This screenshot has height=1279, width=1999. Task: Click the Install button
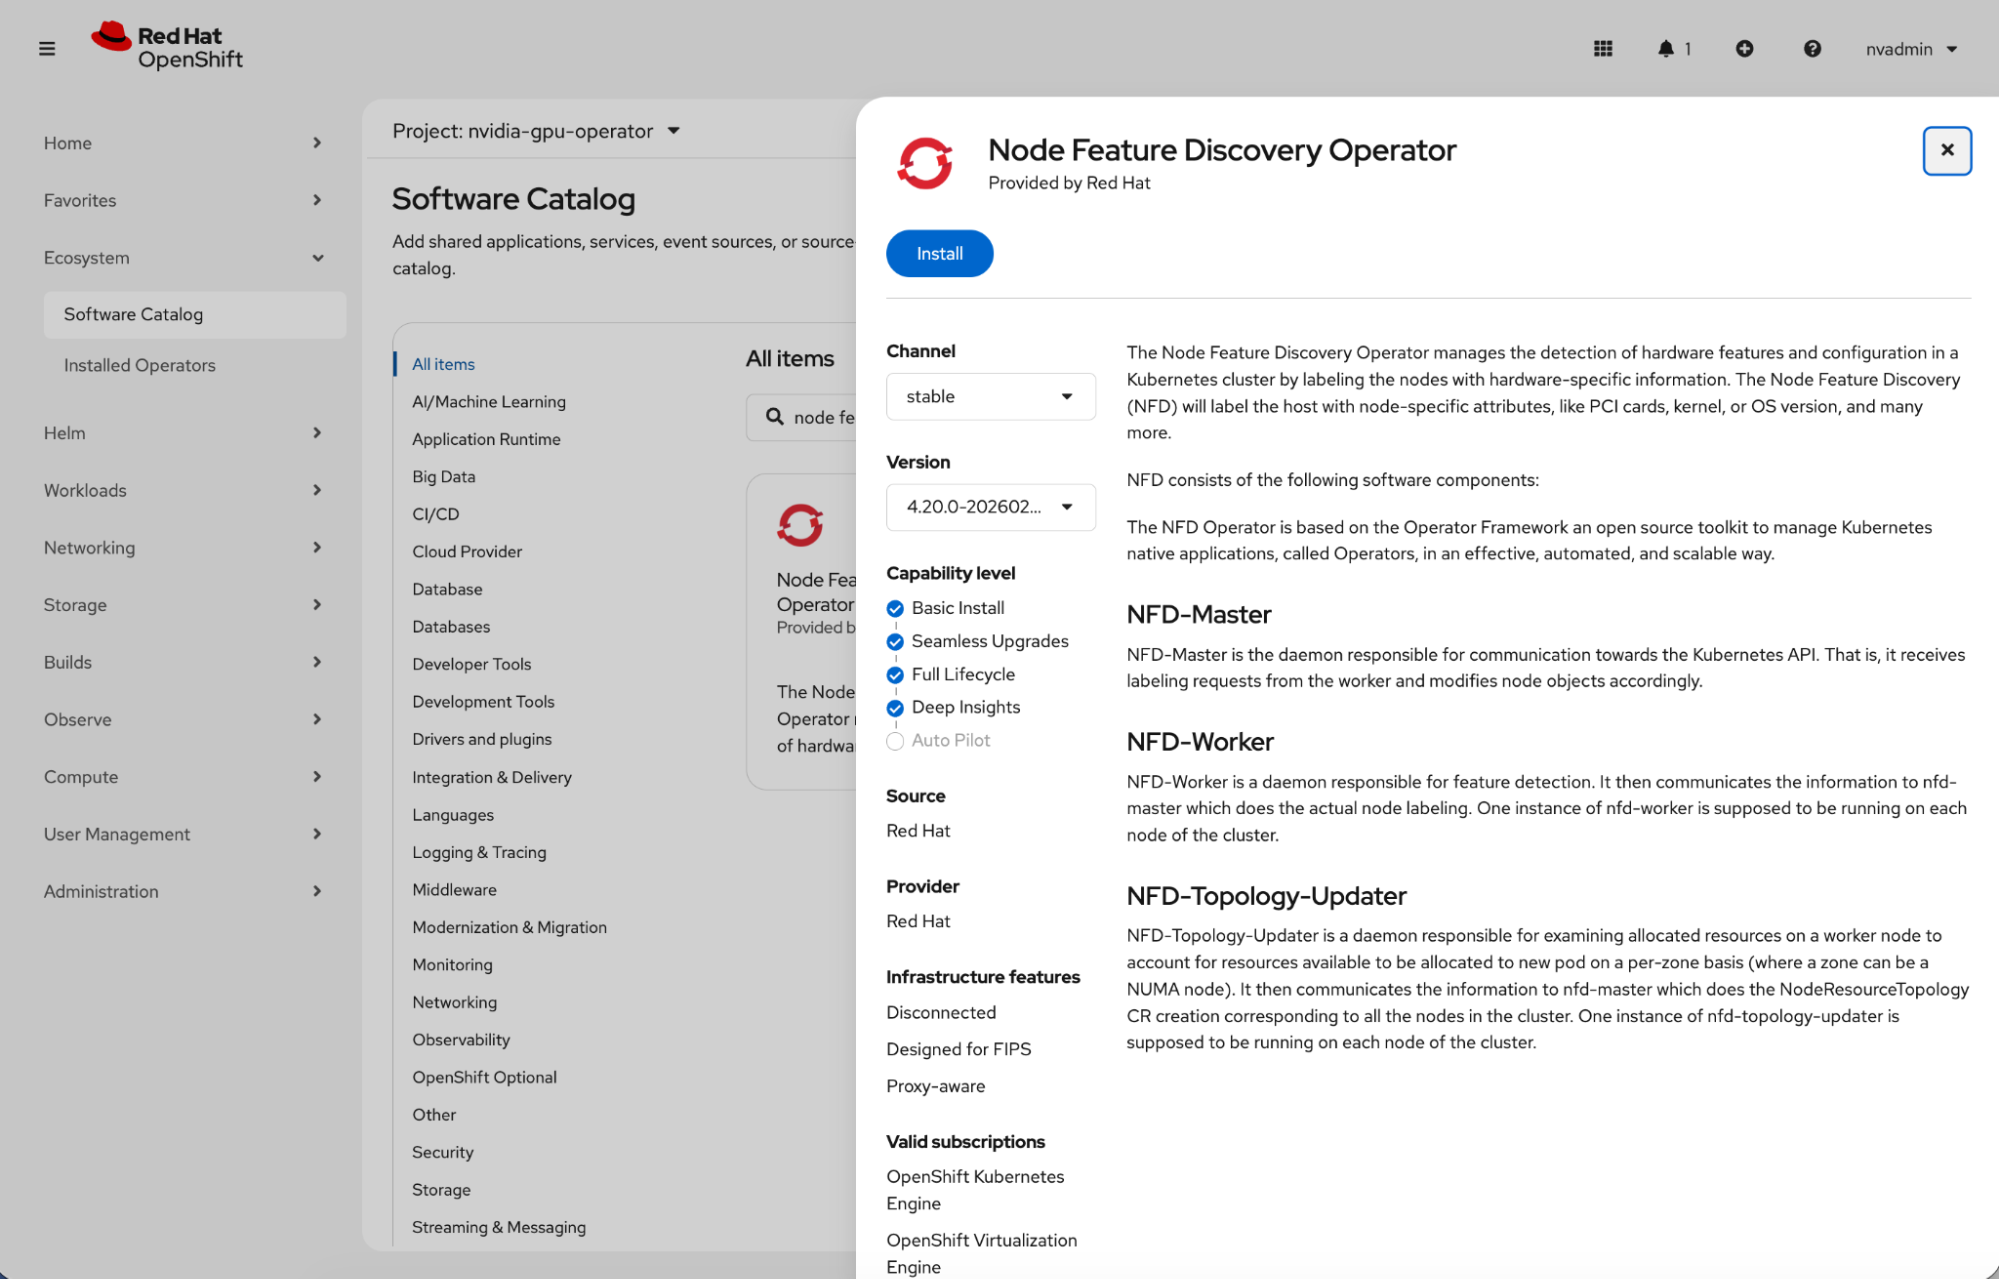tap(939, 253)
